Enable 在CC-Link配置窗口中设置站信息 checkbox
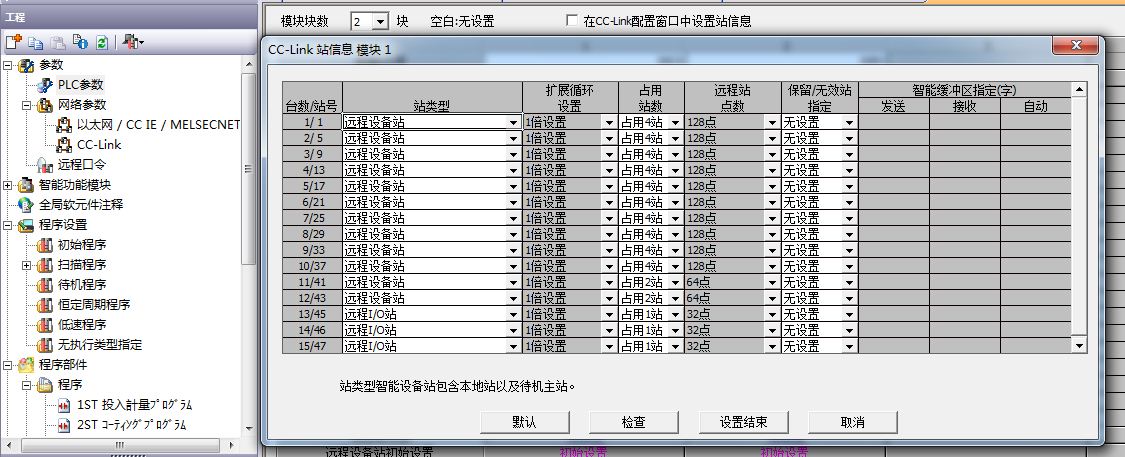 click(x=572, y=21)
